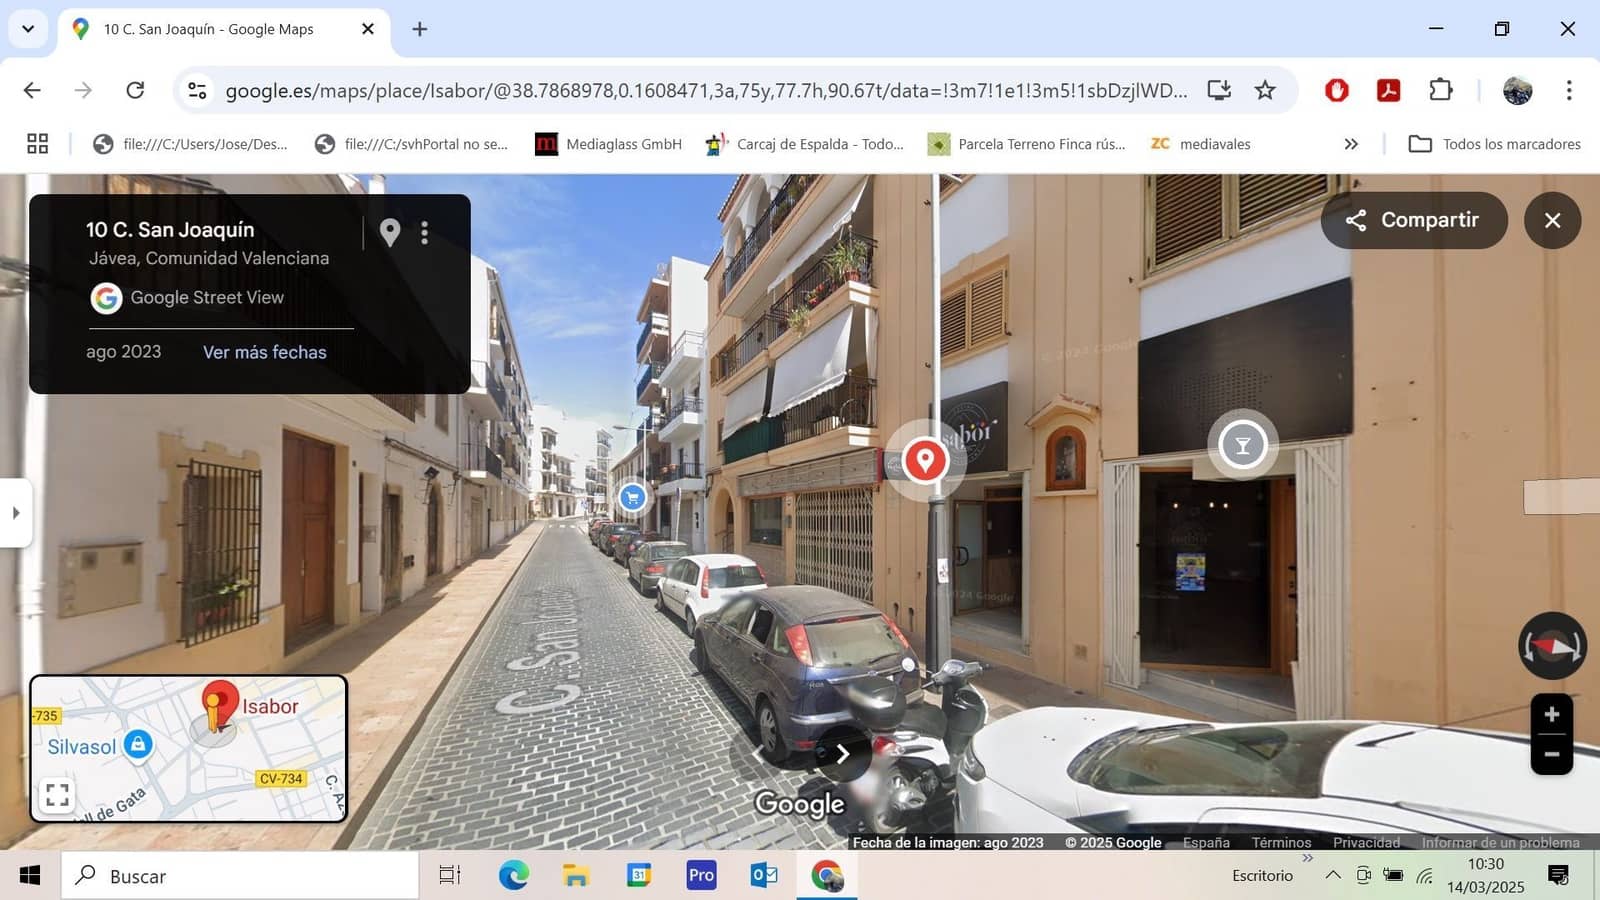Click the red Isabor location pin marker
Screen dimensions: 1600x900
[924, 458]
